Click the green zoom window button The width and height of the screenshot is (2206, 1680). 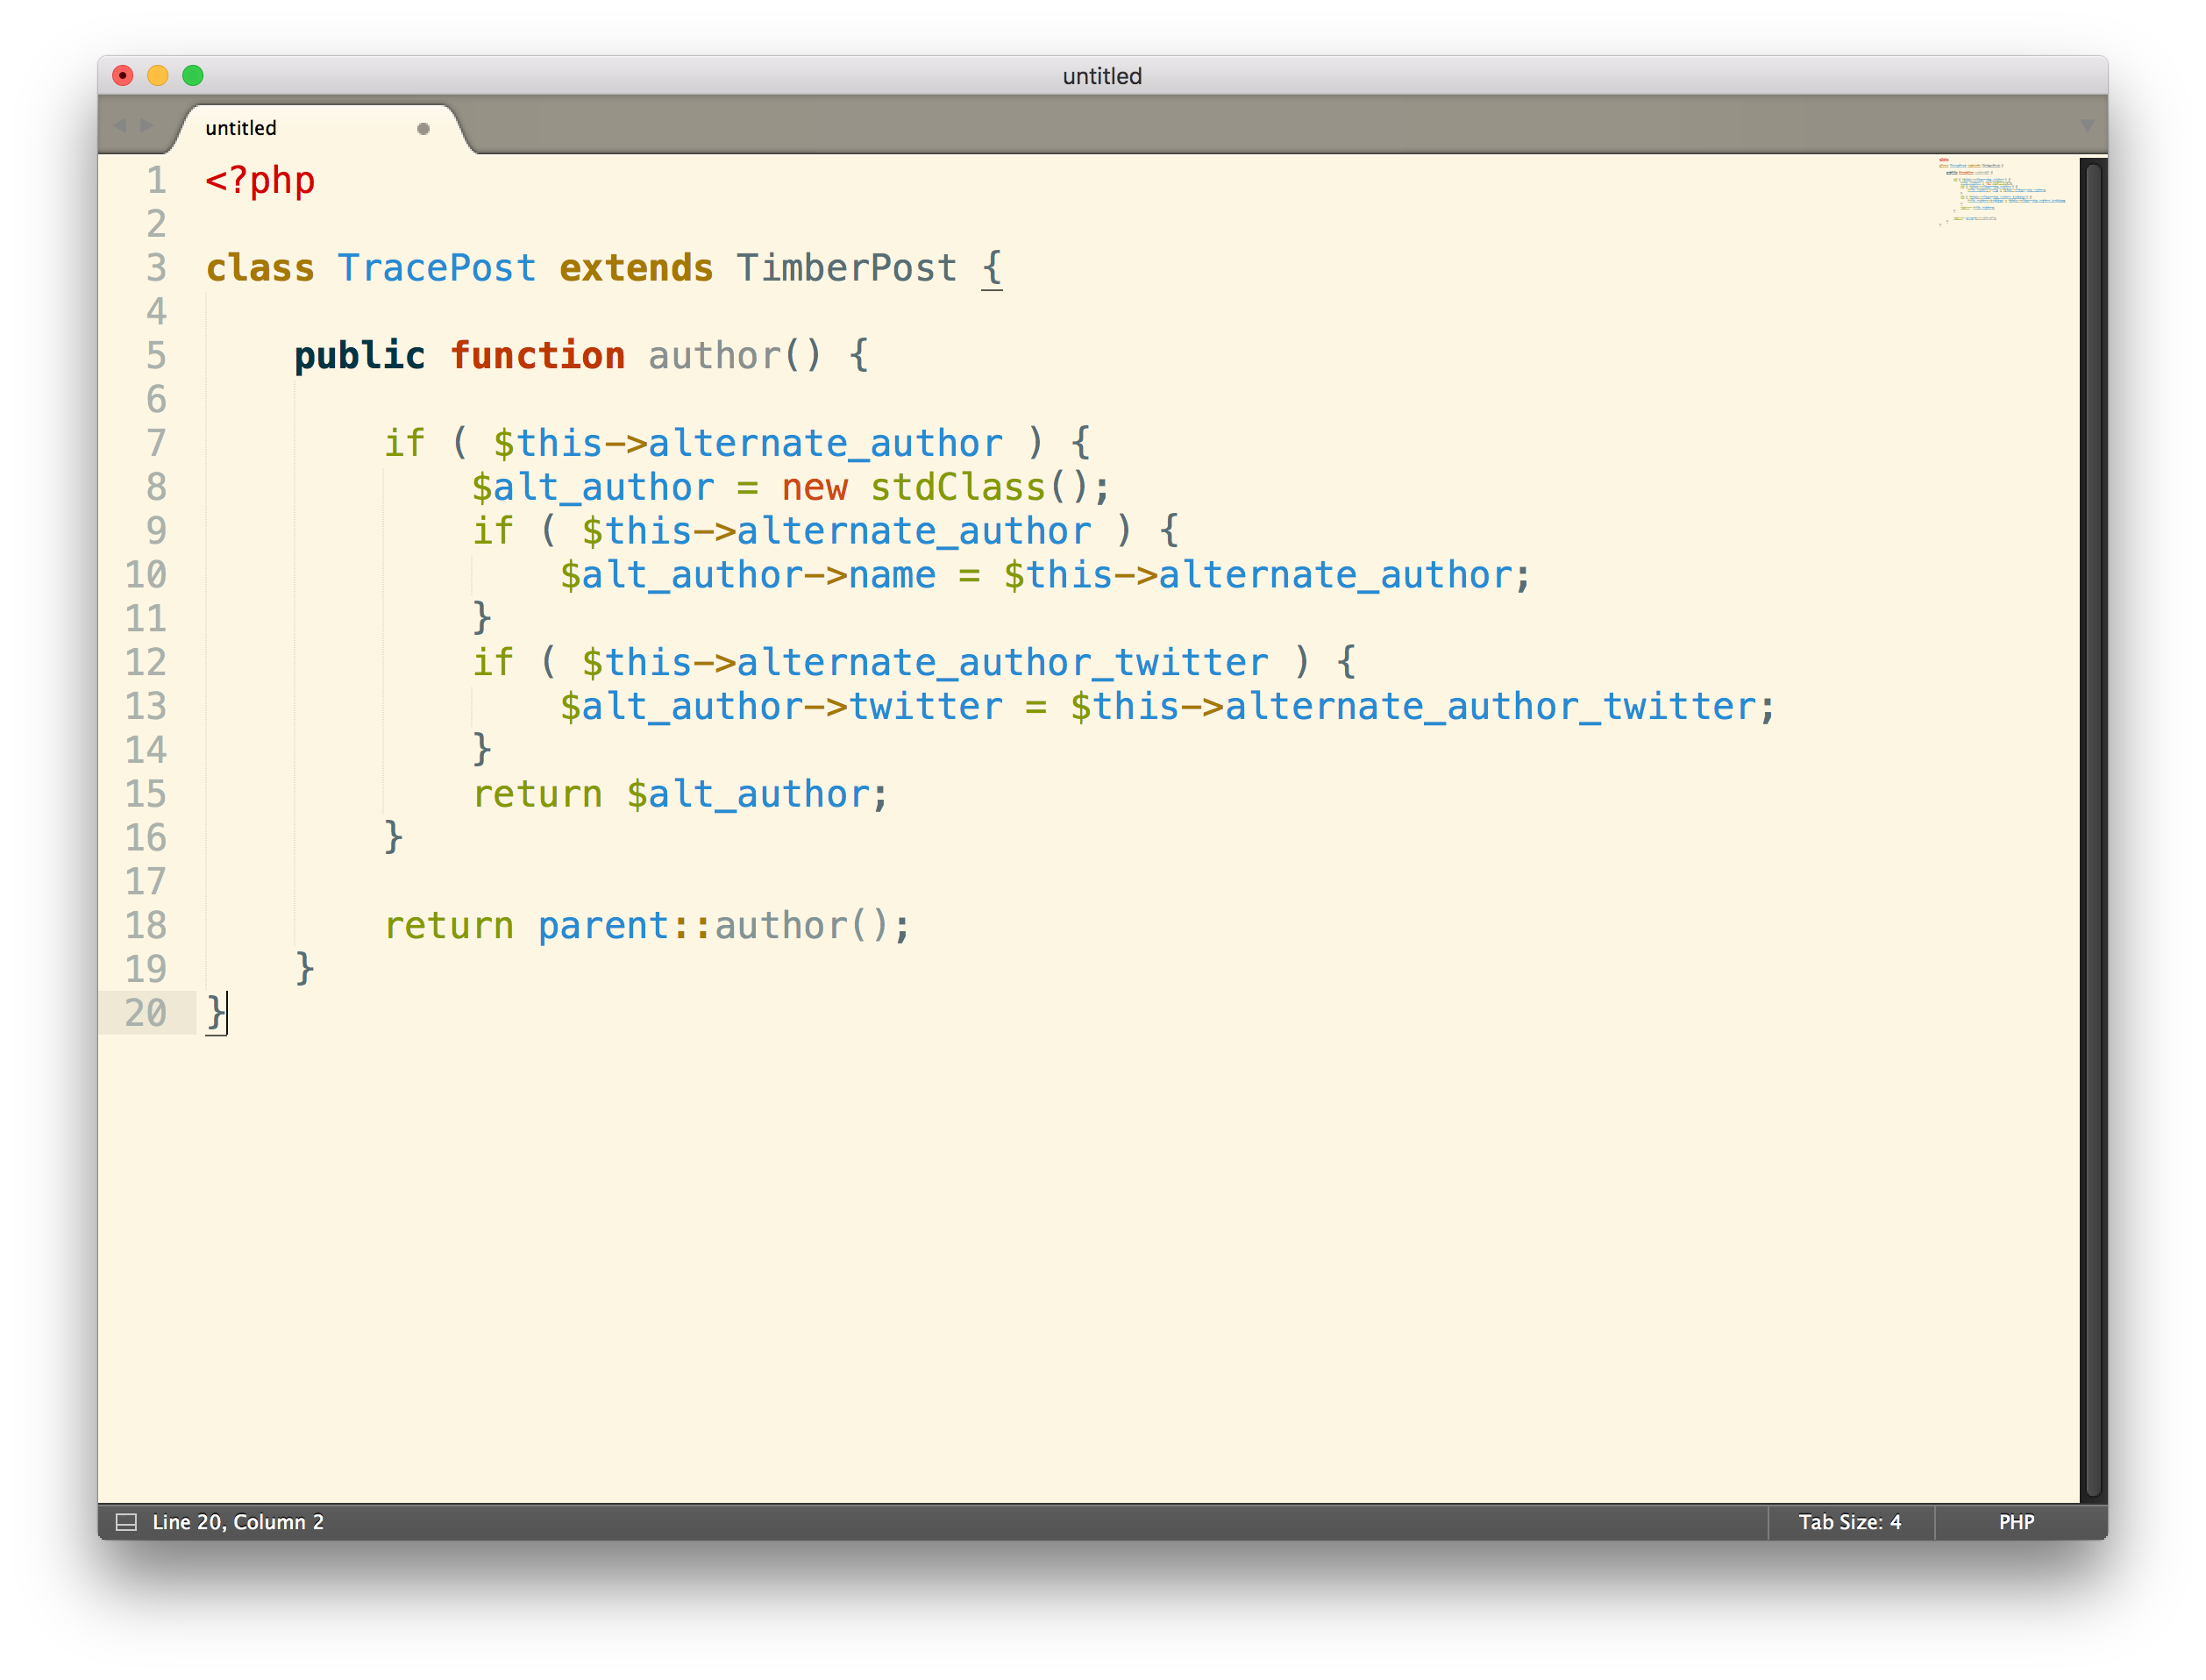pyautogui.click(x=193, y=76)
